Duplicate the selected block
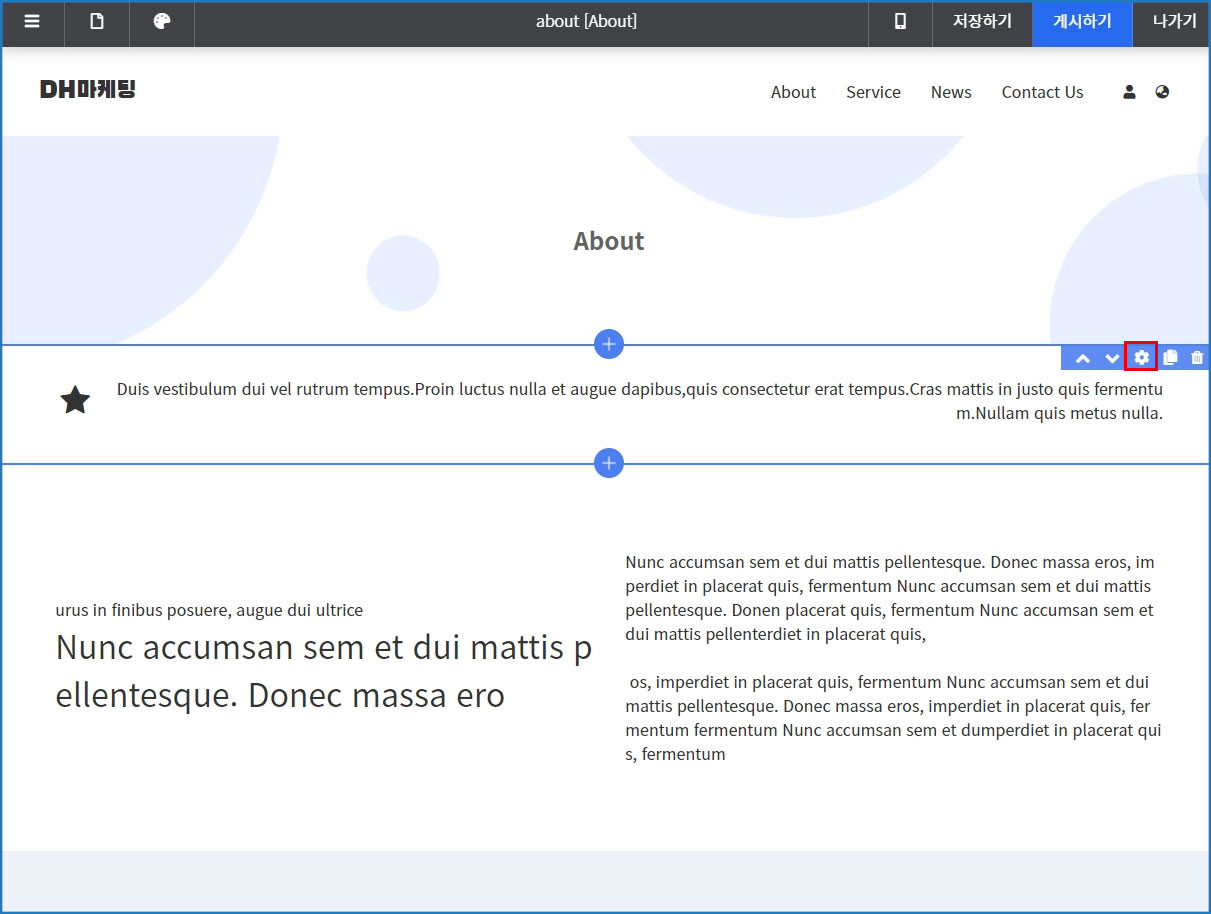1211x914 pixels. (1170, 357)
